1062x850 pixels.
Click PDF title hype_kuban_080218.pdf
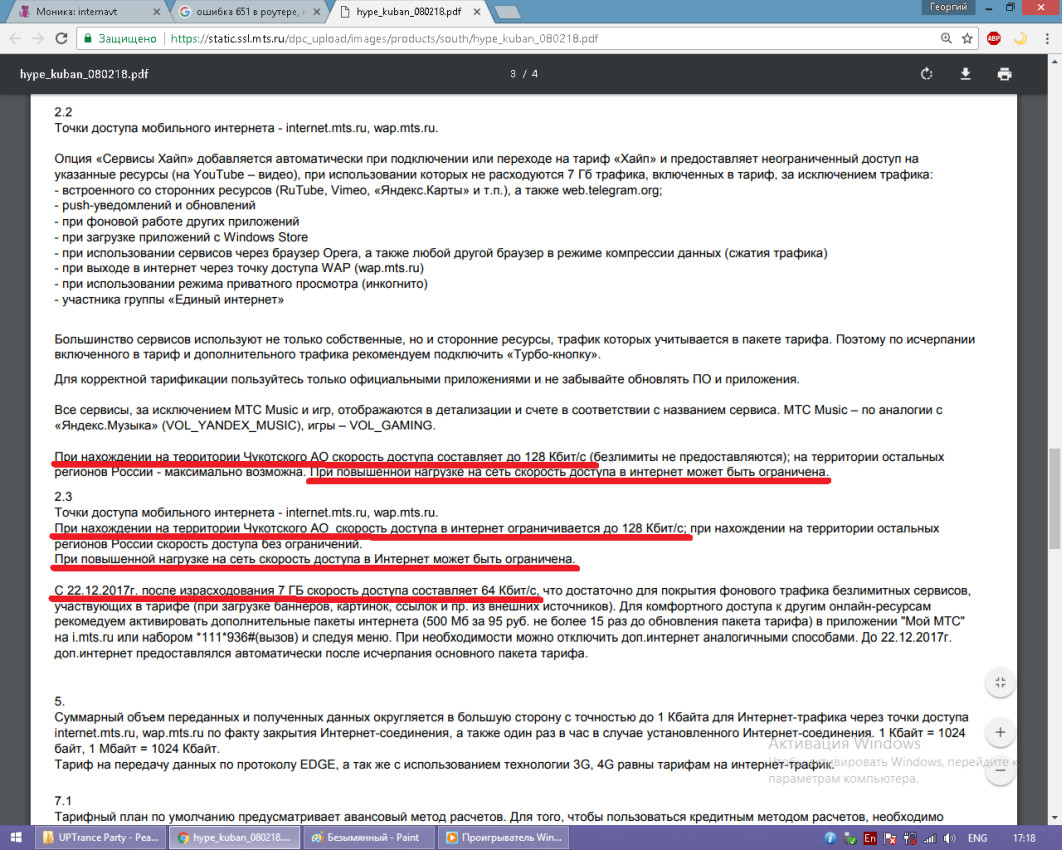(x=84, y=74)
